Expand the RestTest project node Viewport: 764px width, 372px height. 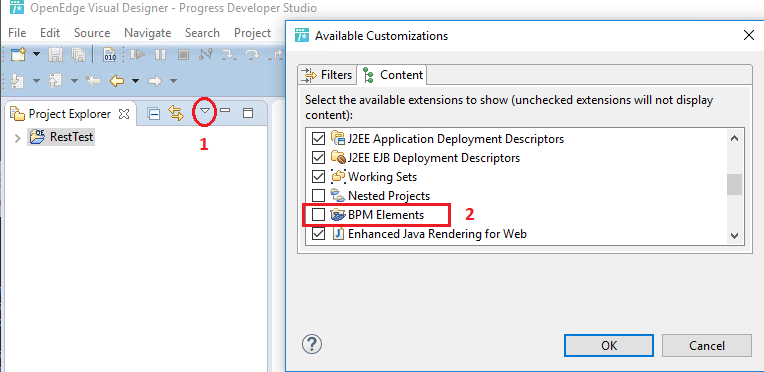click(18, 138)
